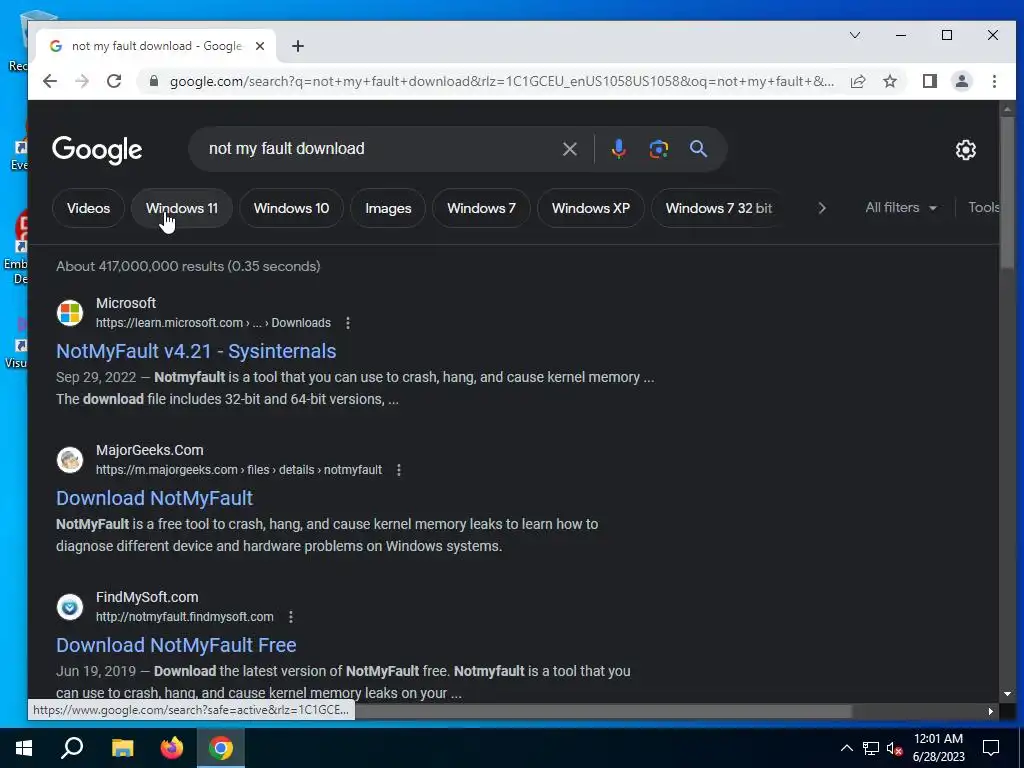Select the Windows XP filter chip
Screen dimensions: 1024x768
click(590, 208)
